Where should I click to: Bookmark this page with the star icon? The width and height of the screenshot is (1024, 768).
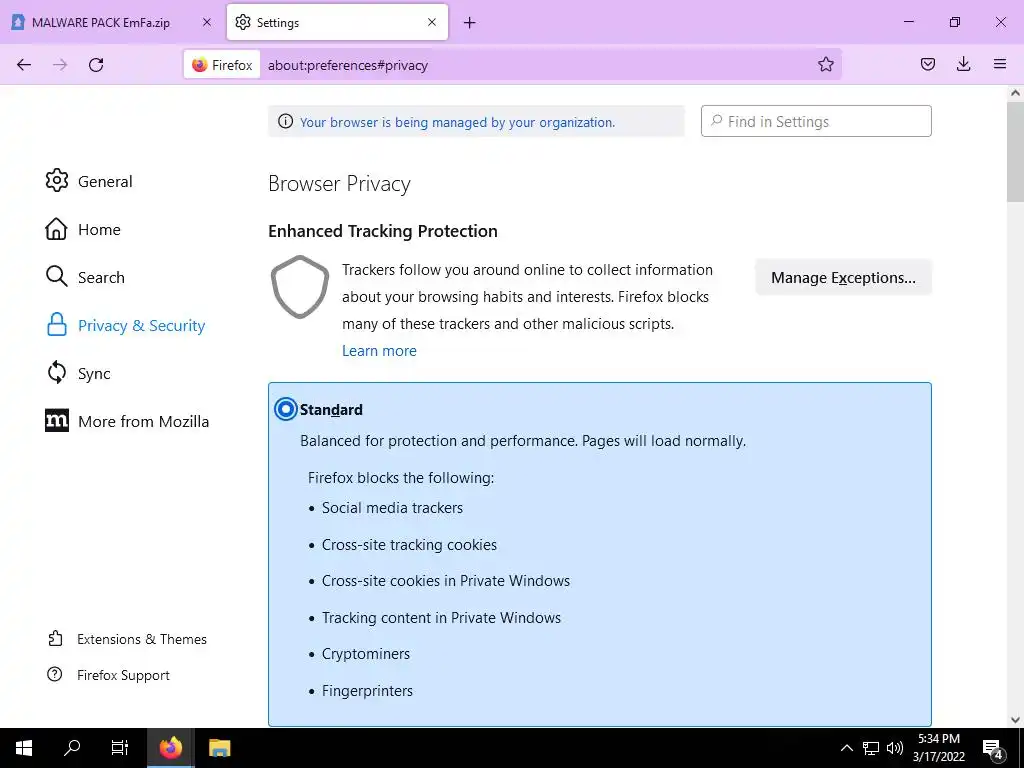click(825, 64)
